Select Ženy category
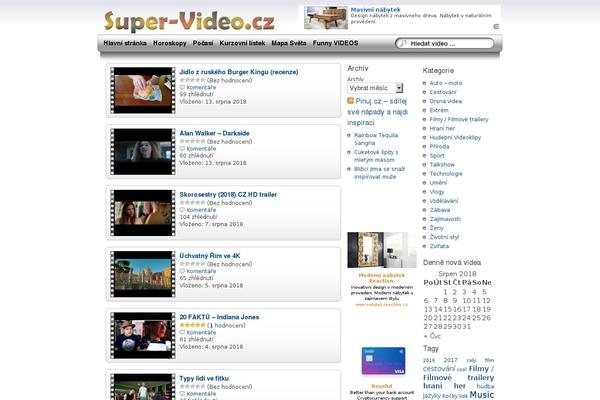This screenshot has width=600, height=400. pyautogui.click(x=436, y=228)
